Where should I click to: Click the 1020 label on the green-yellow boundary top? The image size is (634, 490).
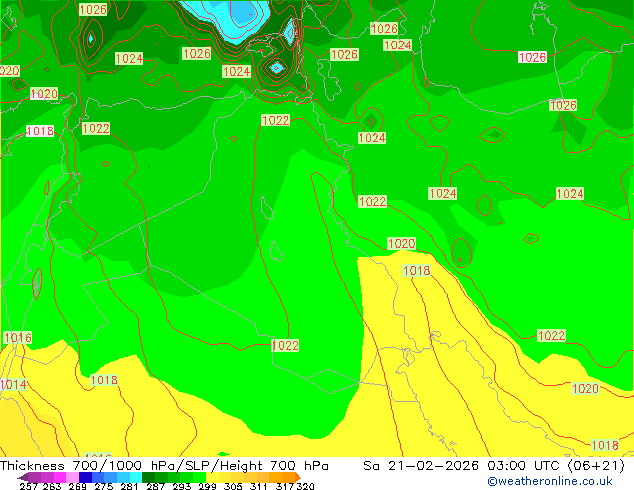[401, 243]
